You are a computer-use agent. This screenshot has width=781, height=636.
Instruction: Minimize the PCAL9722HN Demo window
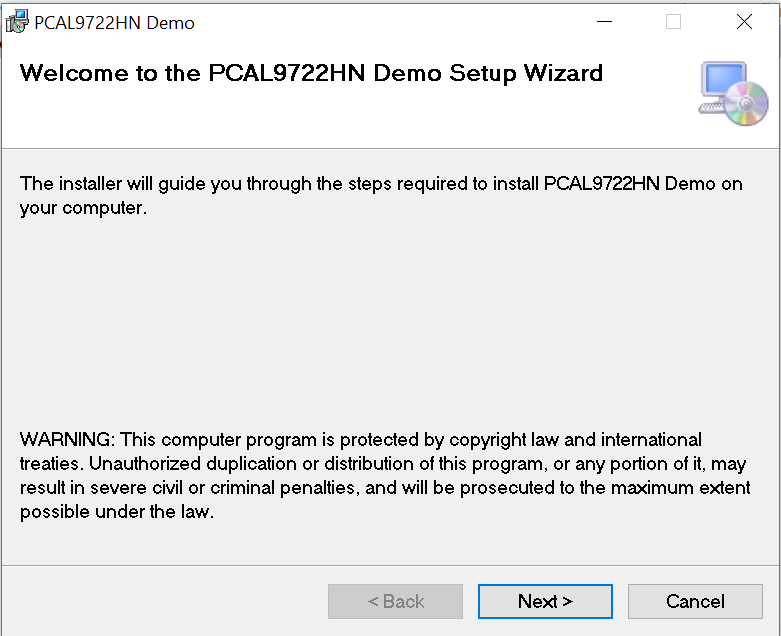[x=605, y=22]
